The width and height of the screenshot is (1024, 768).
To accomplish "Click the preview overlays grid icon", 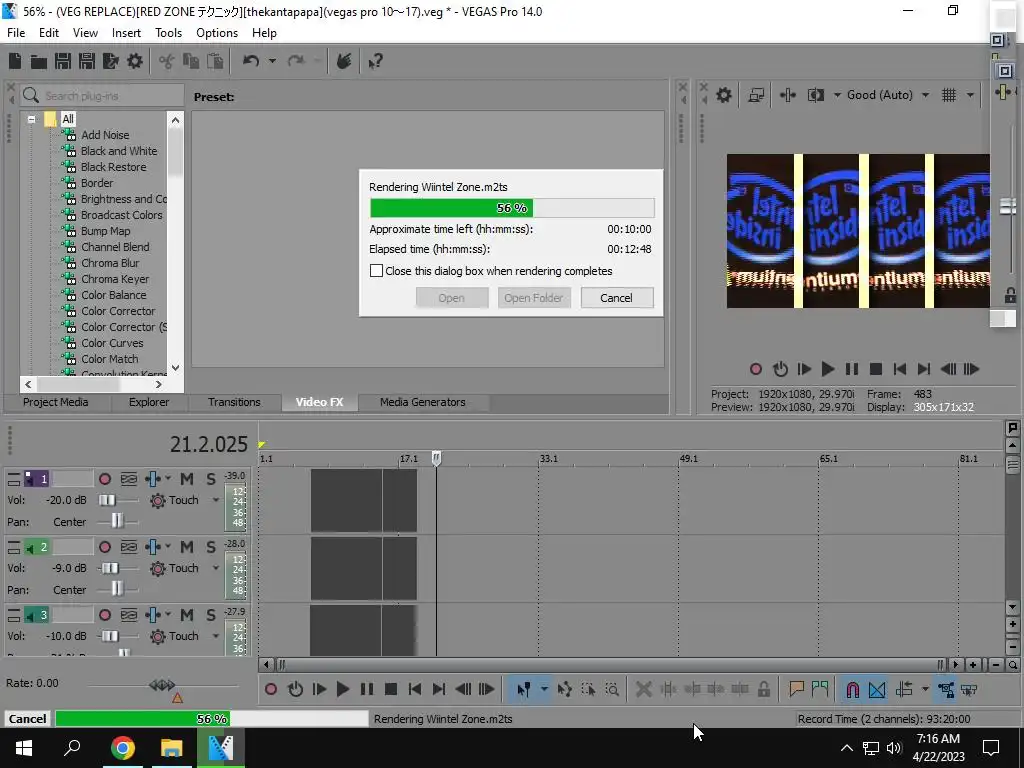I will pos(950,95).
